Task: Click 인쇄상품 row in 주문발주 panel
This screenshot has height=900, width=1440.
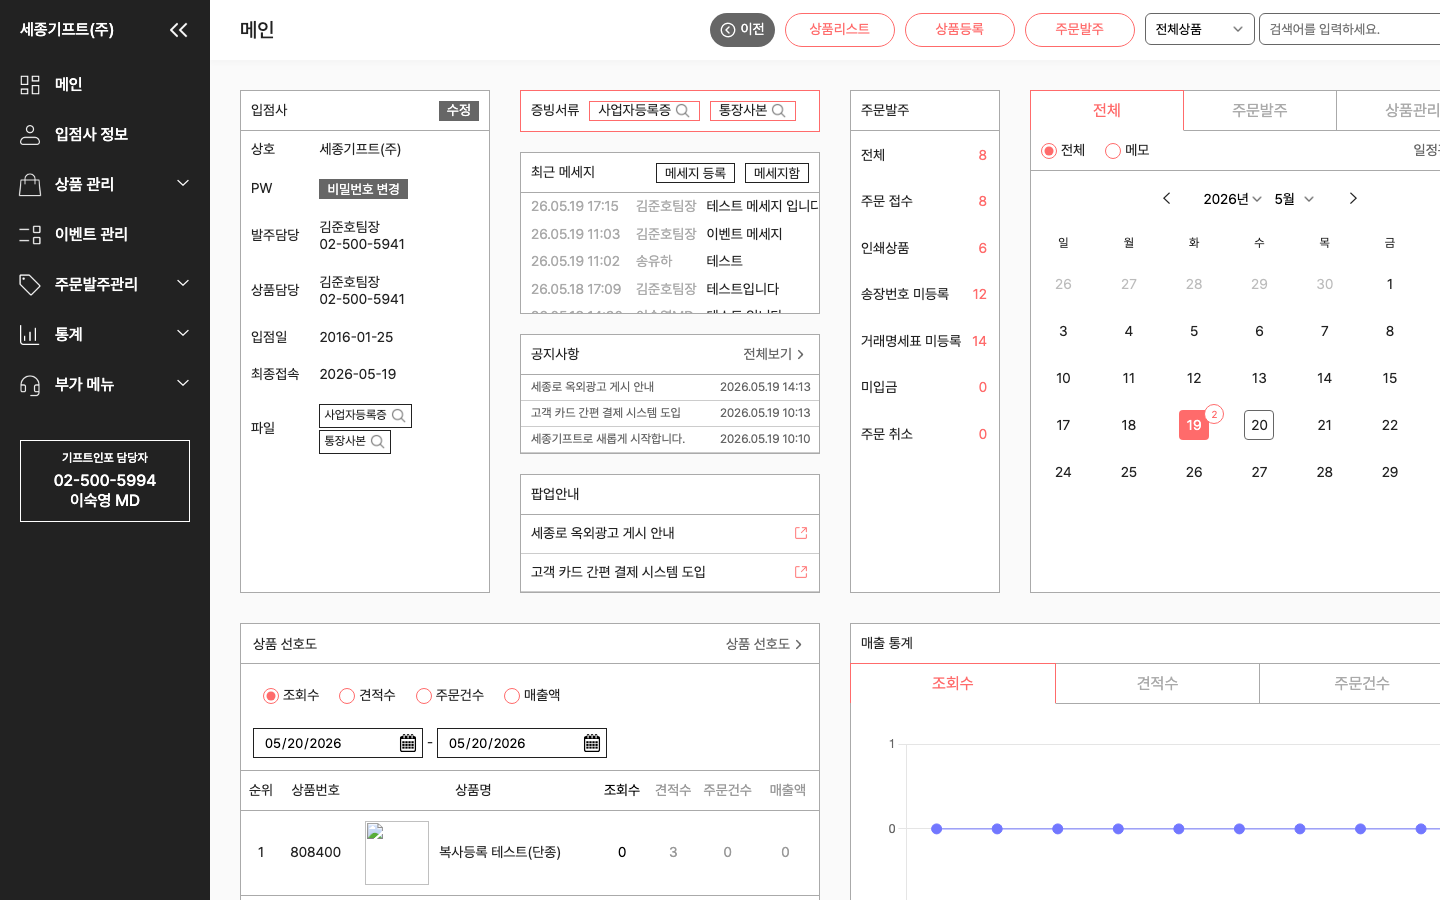Action: [x=925, y=248]
